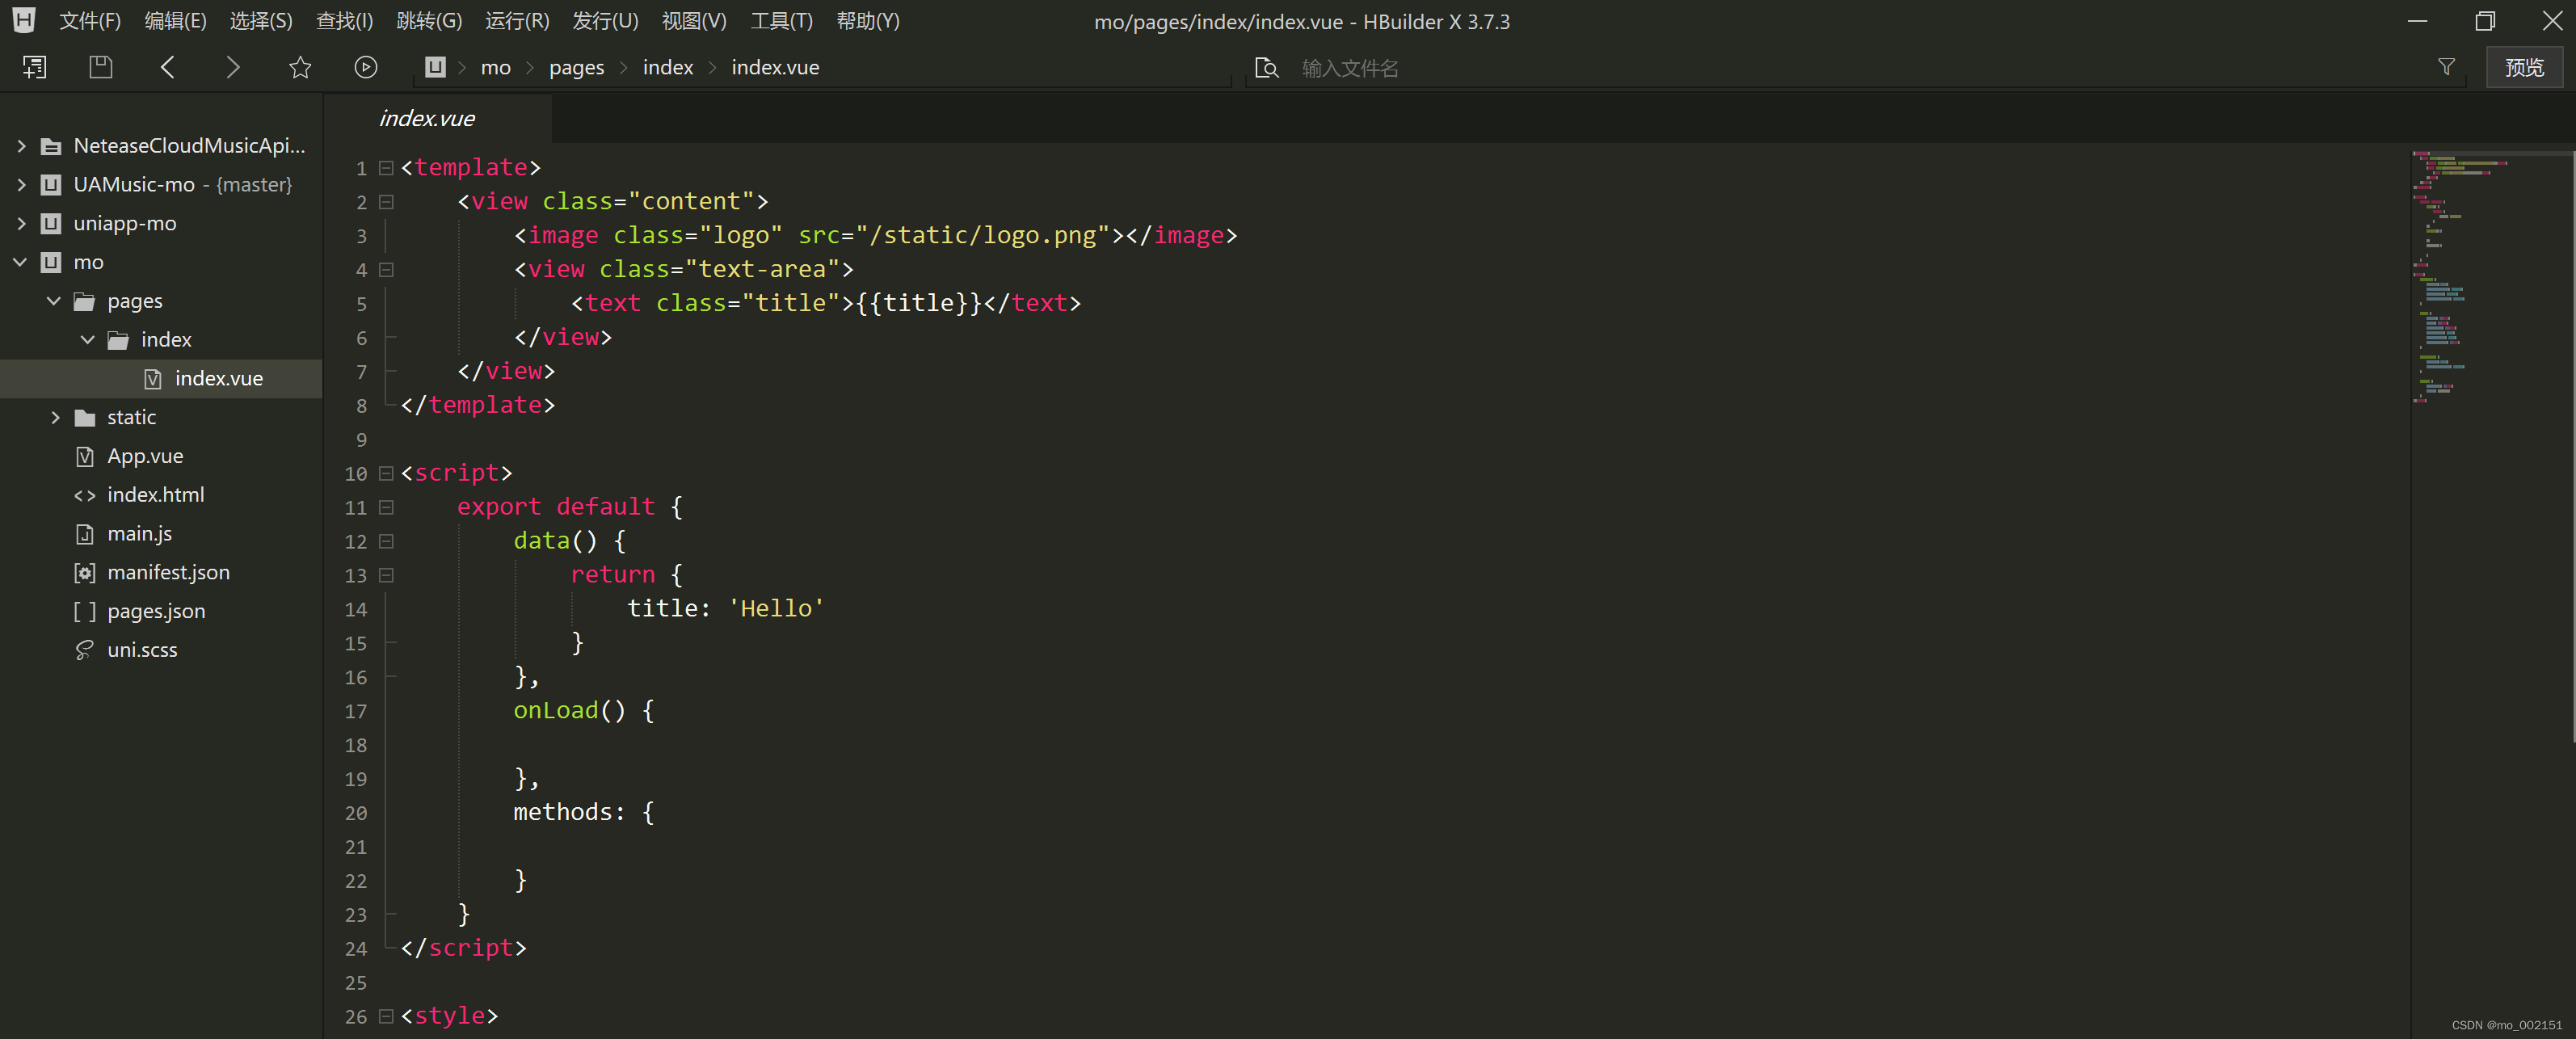Image resolution: width=2576 pixels, height=1039 pixels.
Task: Click the bookmark star icon
Action: pyautogui.click(x=300, y=67)
